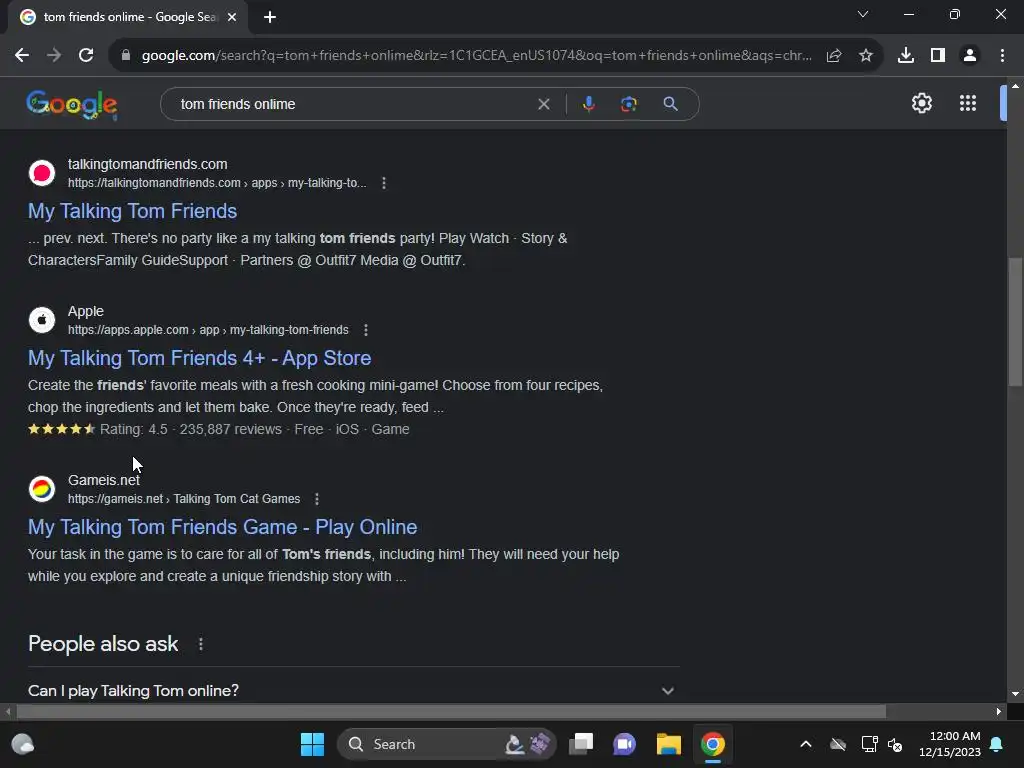Open the Windows taskbar Search box
The image size is (1024, 768).
coord(446,744)
